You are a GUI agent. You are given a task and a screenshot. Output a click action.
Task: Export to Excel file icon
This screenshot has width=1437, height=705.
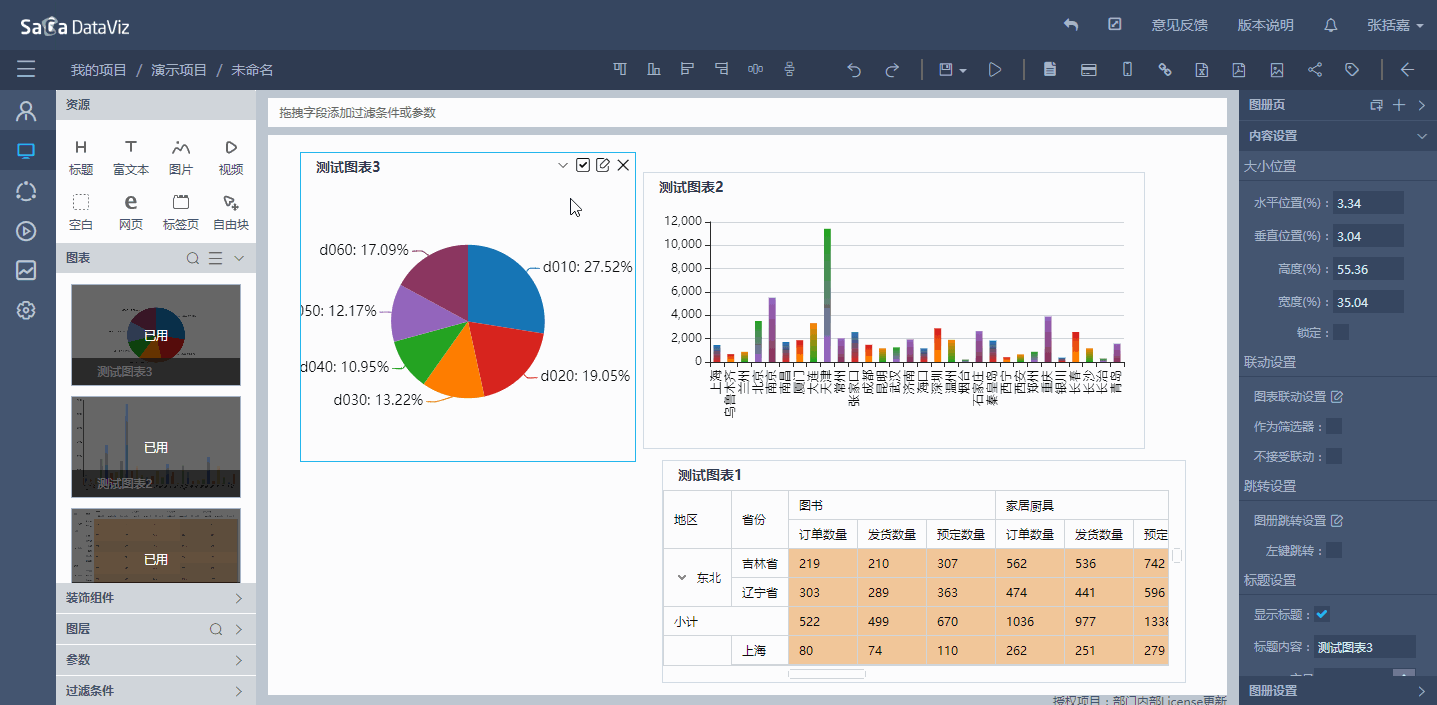(1202, 70)
